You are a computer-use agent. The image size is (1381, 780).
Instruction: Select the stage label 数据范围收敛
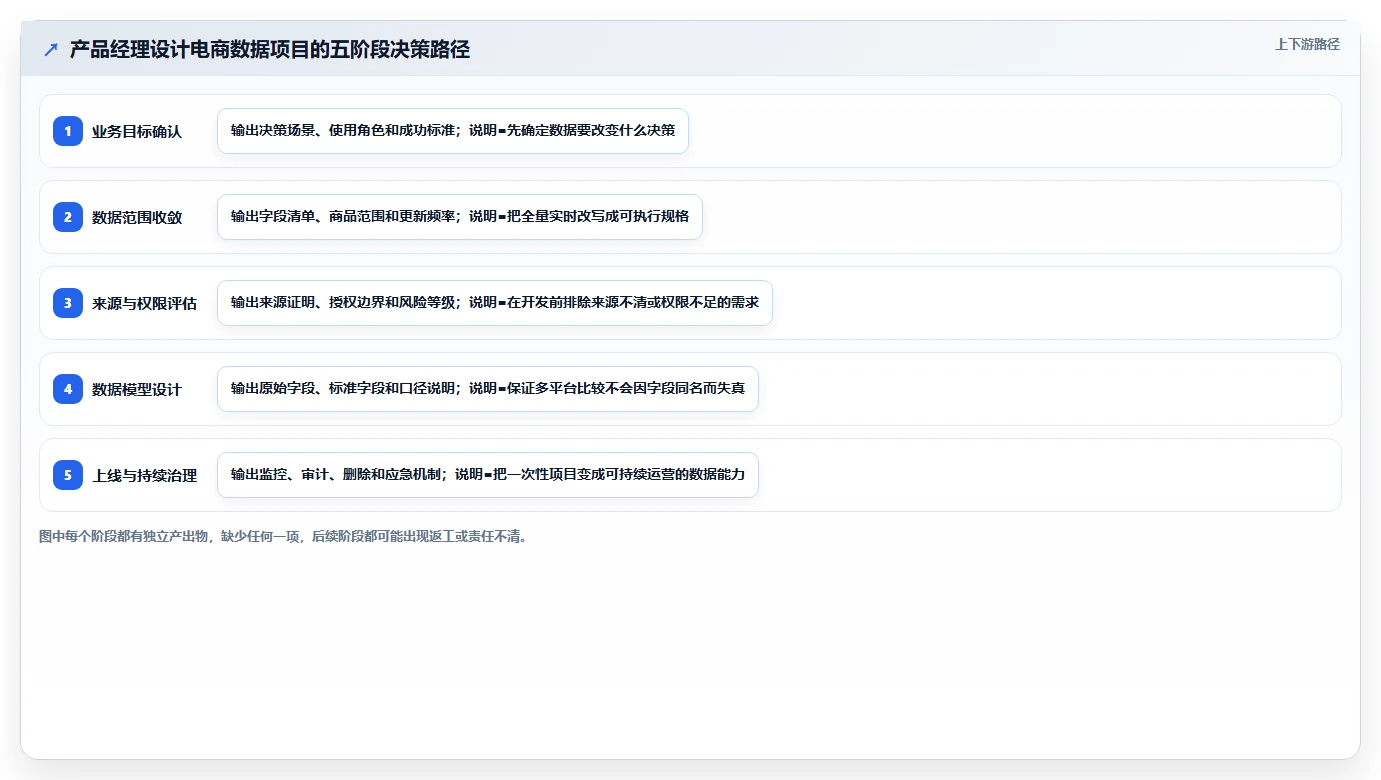[x=137, y=217]
